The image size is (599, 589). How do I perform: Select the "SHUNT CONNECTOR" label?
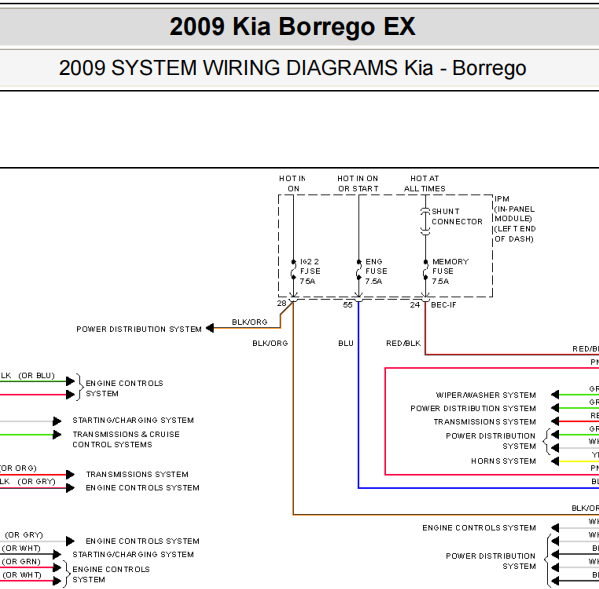457,216
